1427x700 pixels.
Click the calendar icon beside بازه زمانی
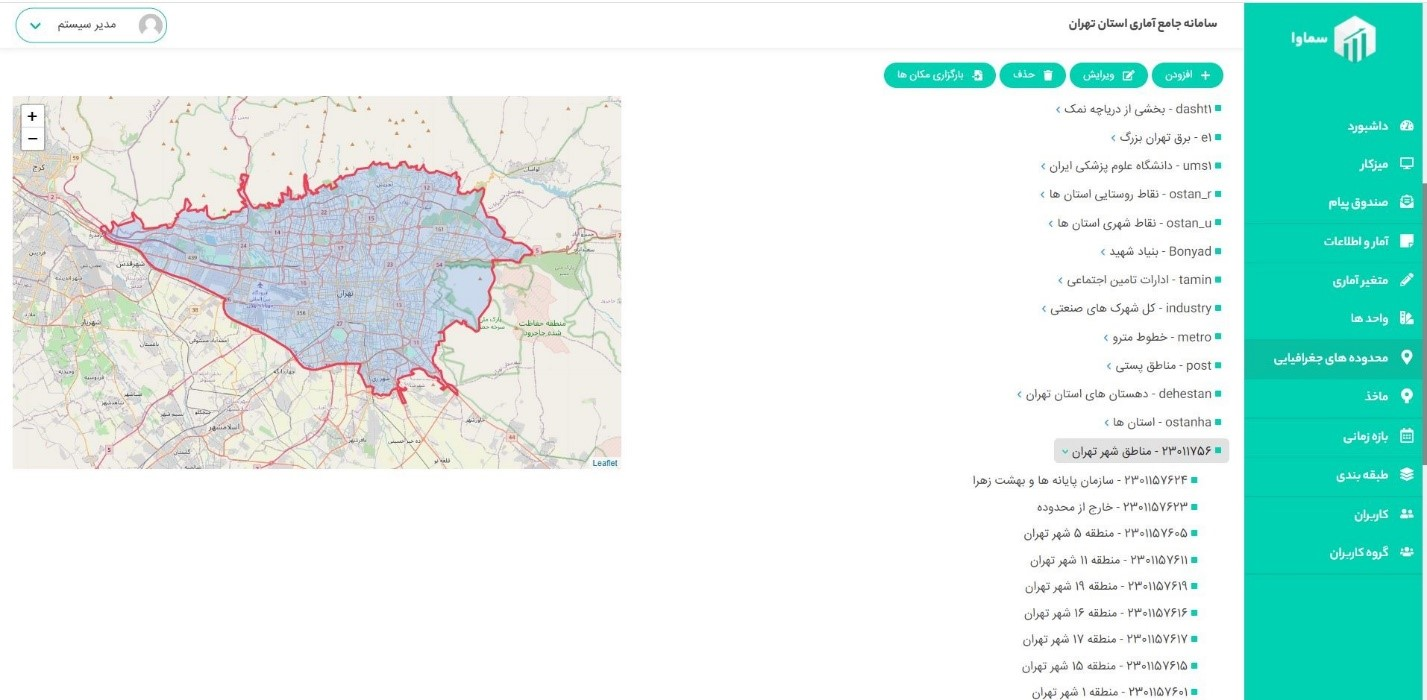pos(1407,436)
